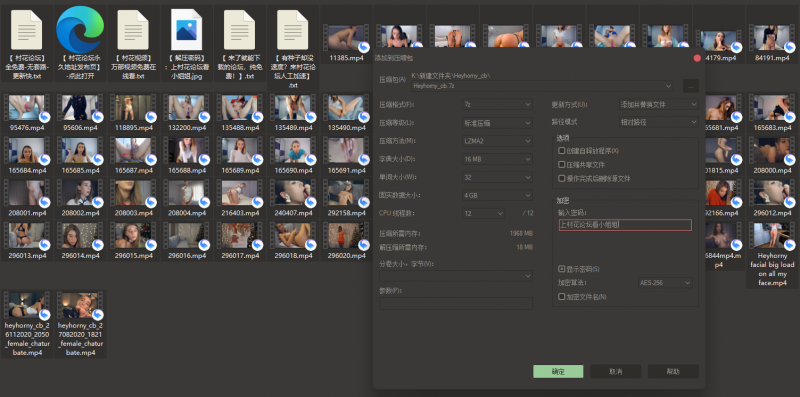Select heyhorny_cb_27082020_1821 mp4 file
Viewport: 800px width, 397px height.
tap(80, 324)
